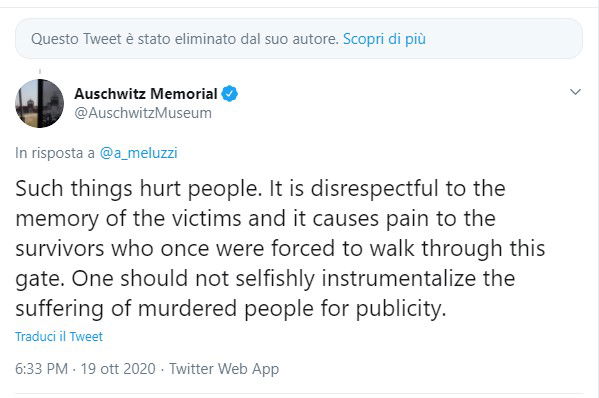
Task: Click the word "instrumentalize" in the tweet
Action: pyautogui.click(x=398, y=278)
